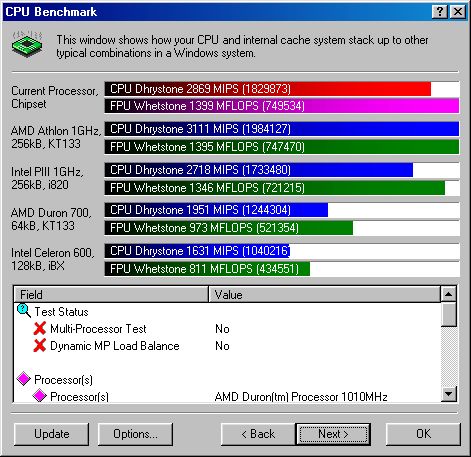Click the FPU Whetstone 973 MFLOPS bar
This screenshot has height=457, width=471.
229,228
